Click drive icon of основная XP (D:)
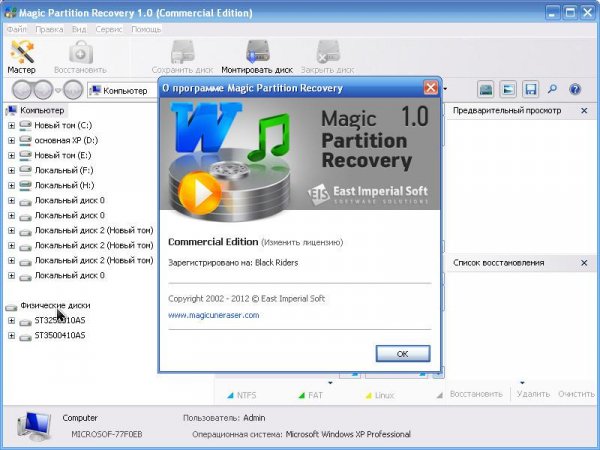Viewport: 600px width, 450px height. tap(25, 140)
